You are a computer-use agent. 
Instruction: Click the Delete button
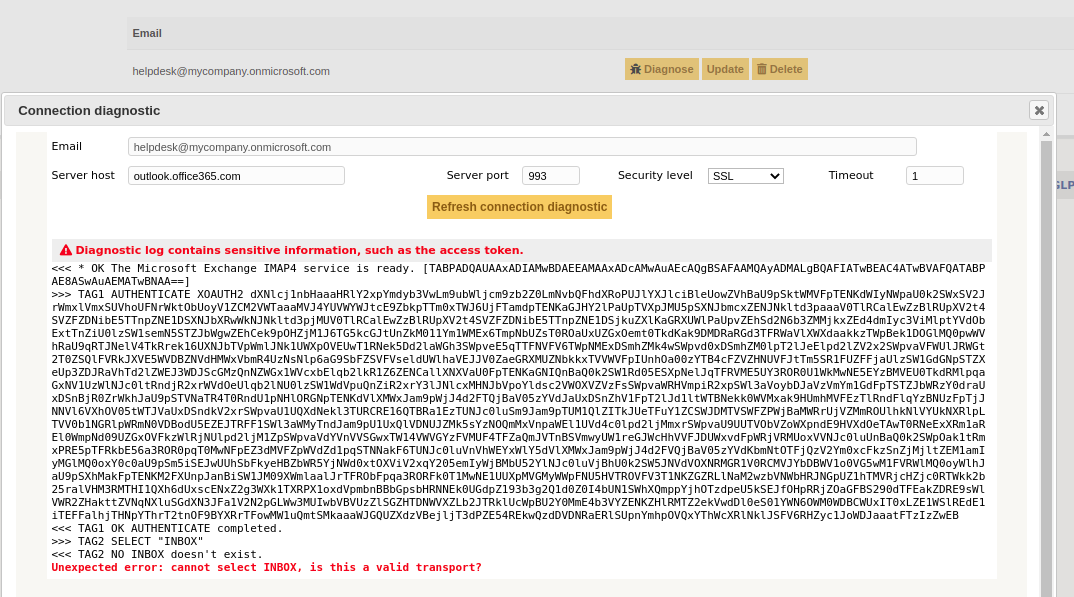(779, 69)
